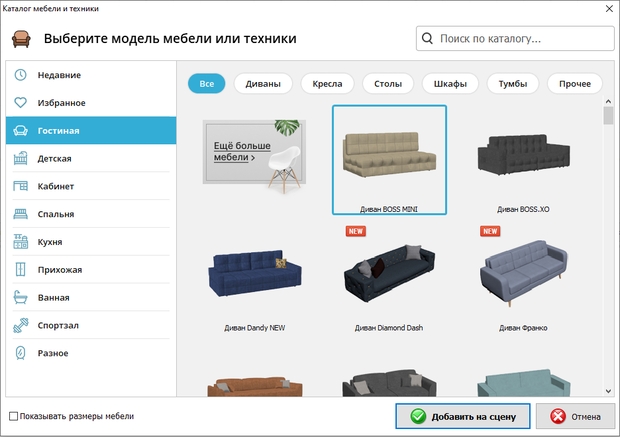Click the mirror icon next to Разное
The image size is (620, 437).
click(21, 353)
